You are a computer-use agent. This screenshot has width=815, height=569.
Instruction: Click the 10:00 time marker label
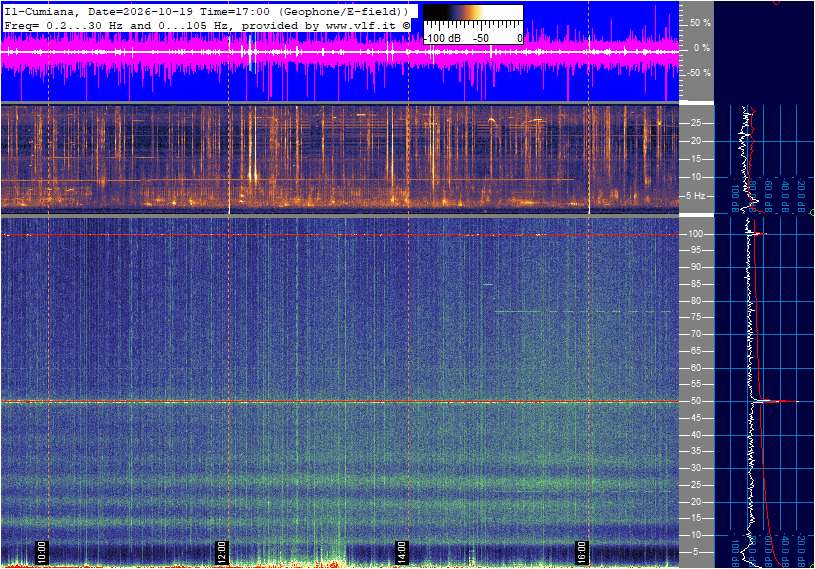click(x=42, y=552)
